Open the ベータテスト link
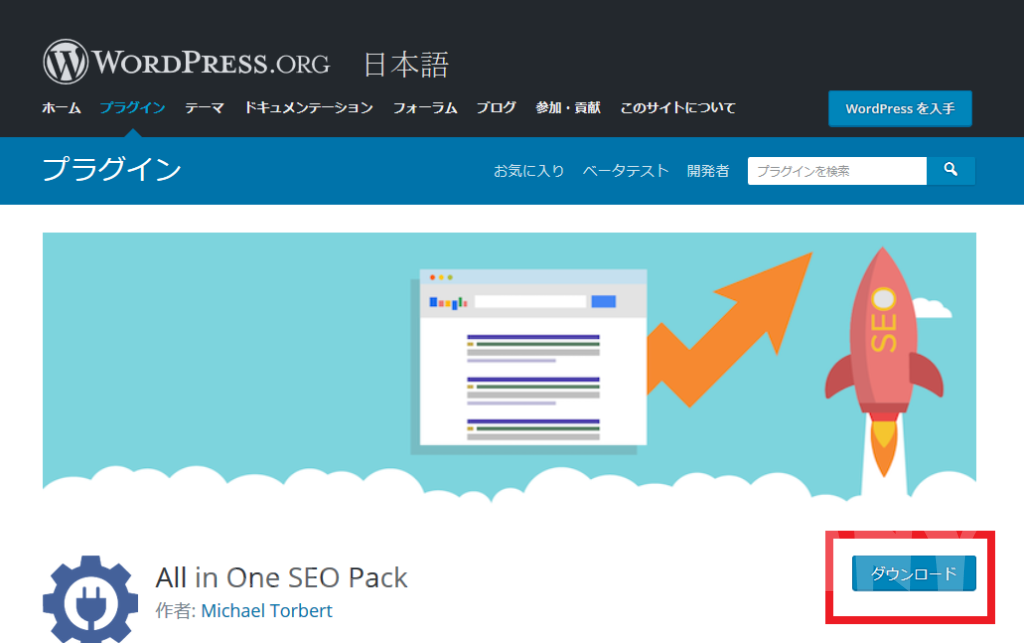 626,171
